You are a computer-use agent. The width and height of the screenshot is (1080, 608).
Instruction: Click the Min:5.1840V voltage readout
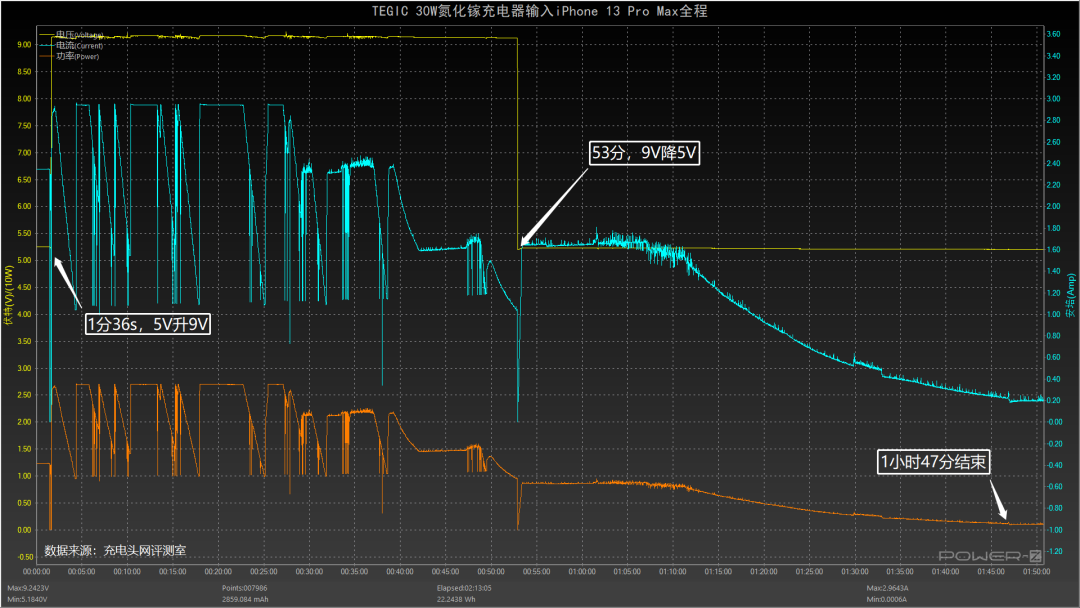click(28, 599)
